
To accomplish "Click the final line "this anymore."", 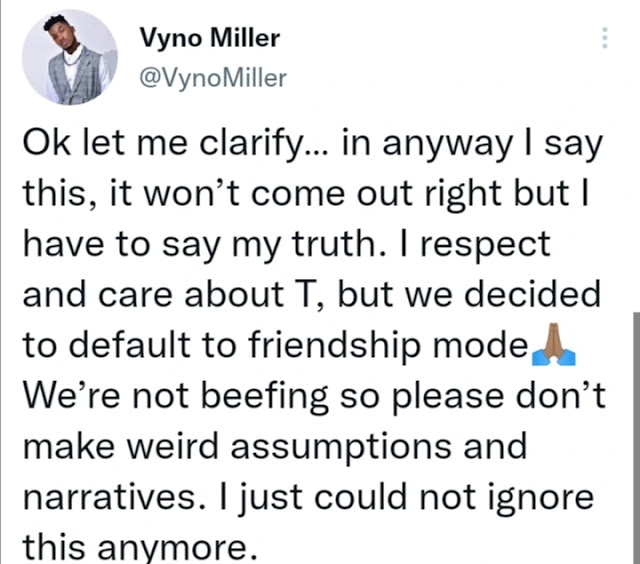I will tap(140, 547).
